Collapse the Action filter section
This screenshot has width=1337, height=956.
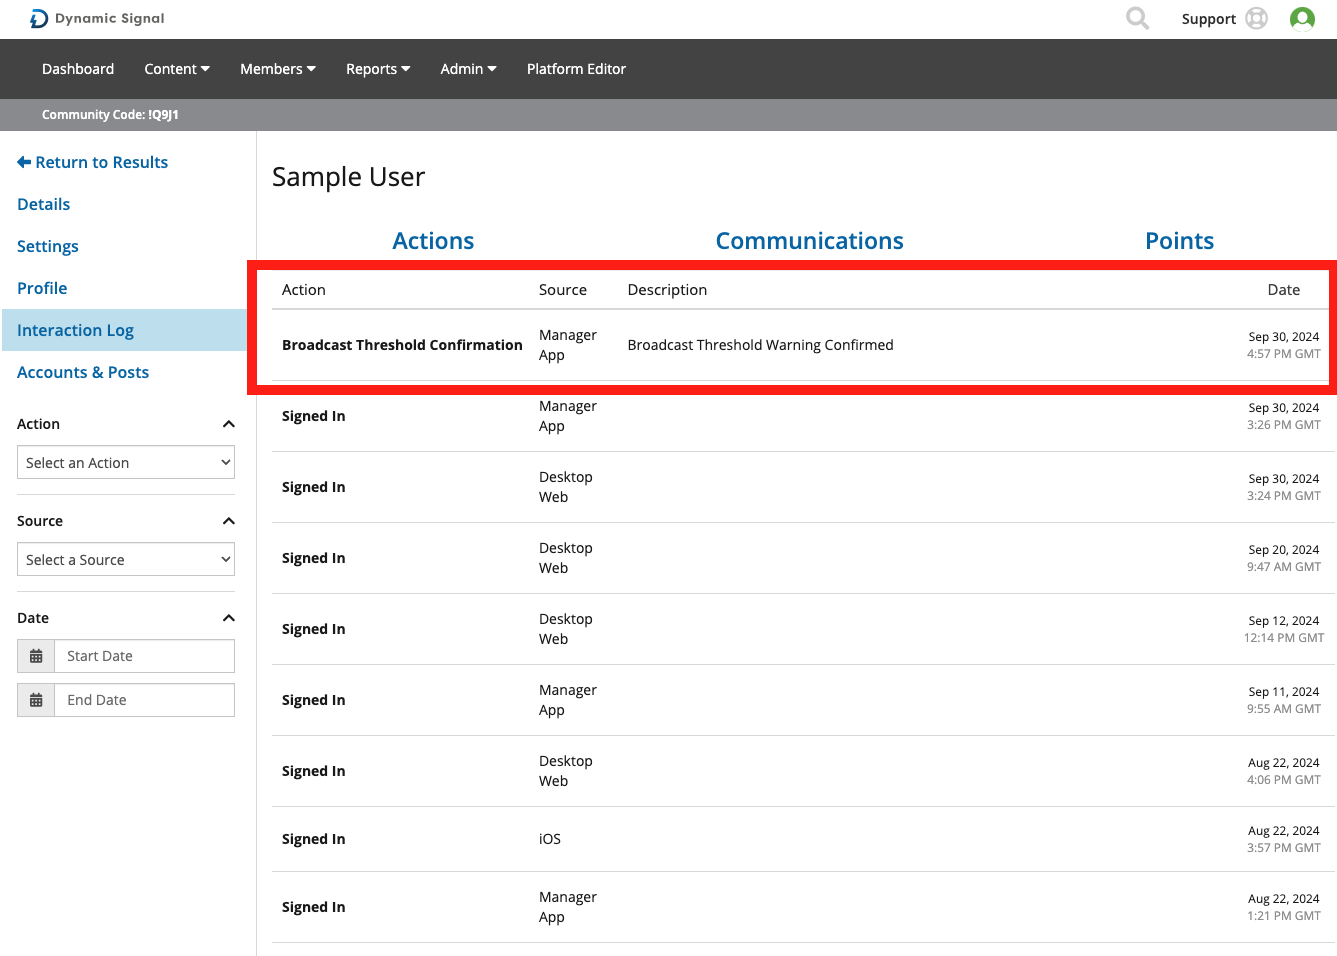tap(228, 424)
